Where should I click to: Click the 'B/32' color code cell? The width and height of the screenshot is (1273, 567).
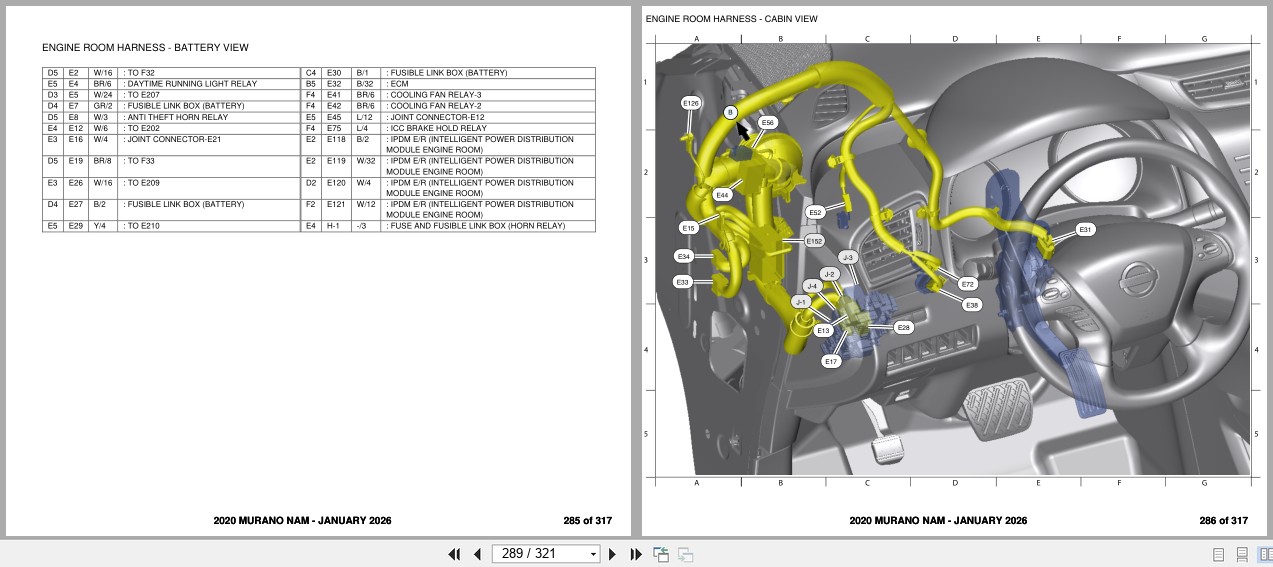pyautogui.click(x=365, y=84)
